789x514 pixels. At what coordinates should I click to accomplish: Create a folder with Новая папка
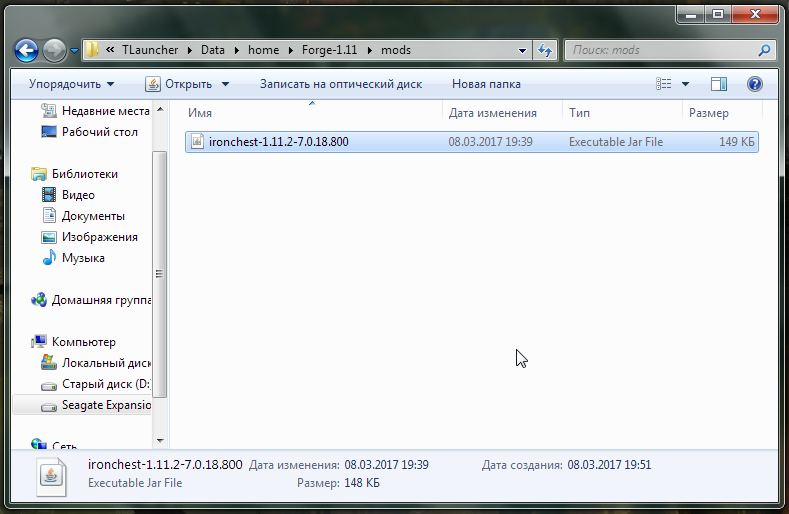(486, 84)
